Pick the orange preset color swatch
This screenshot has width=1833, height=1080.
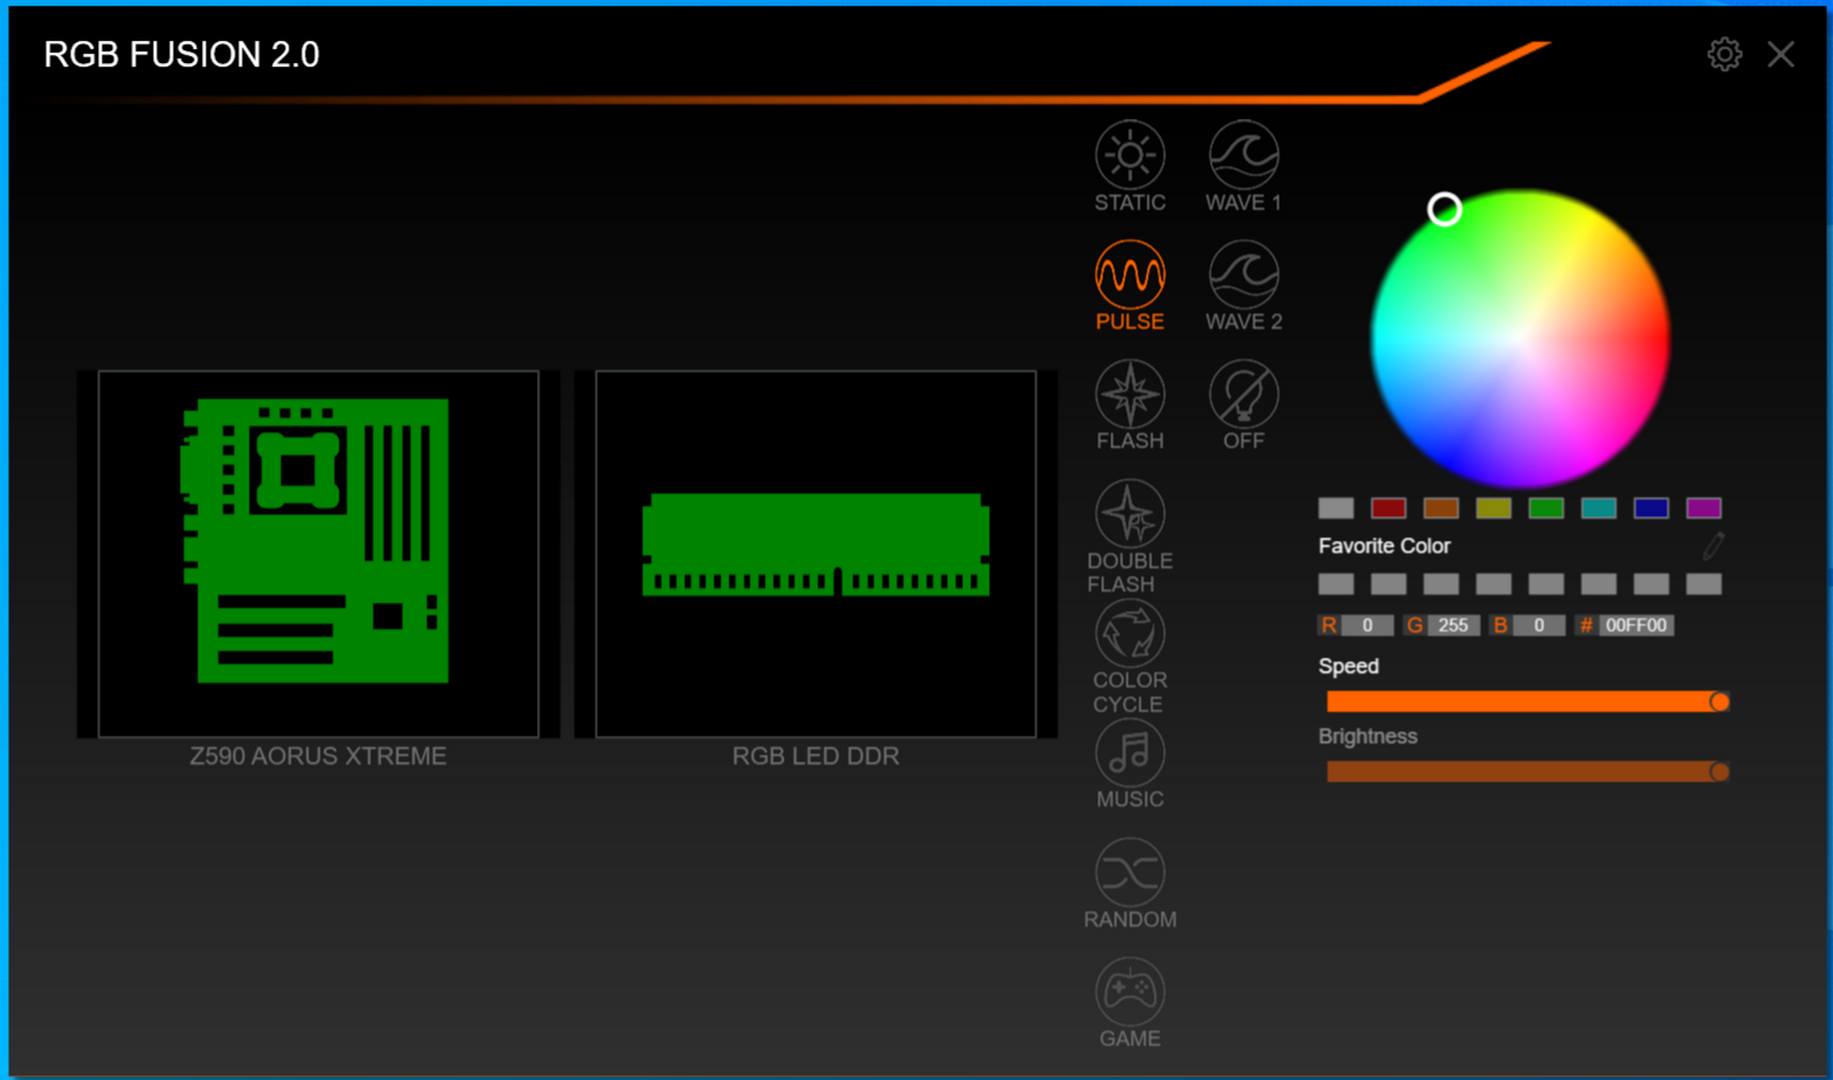1441,508
